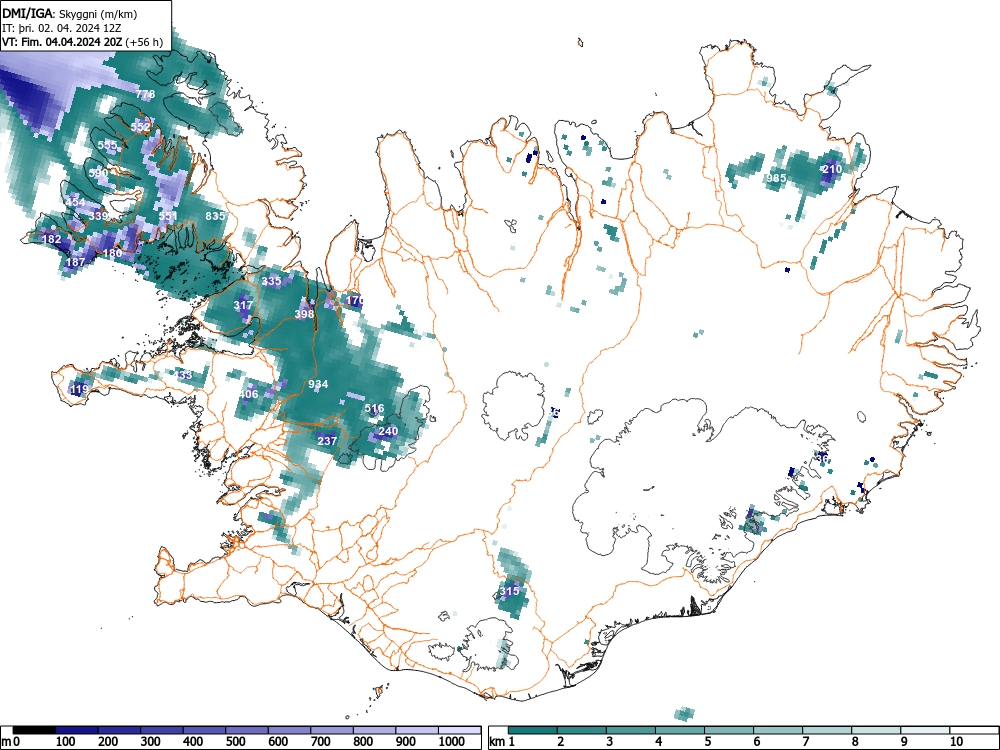Click the 180 value label on map
The width and height of the screenshot is (1000, 750).
(112, 253)
